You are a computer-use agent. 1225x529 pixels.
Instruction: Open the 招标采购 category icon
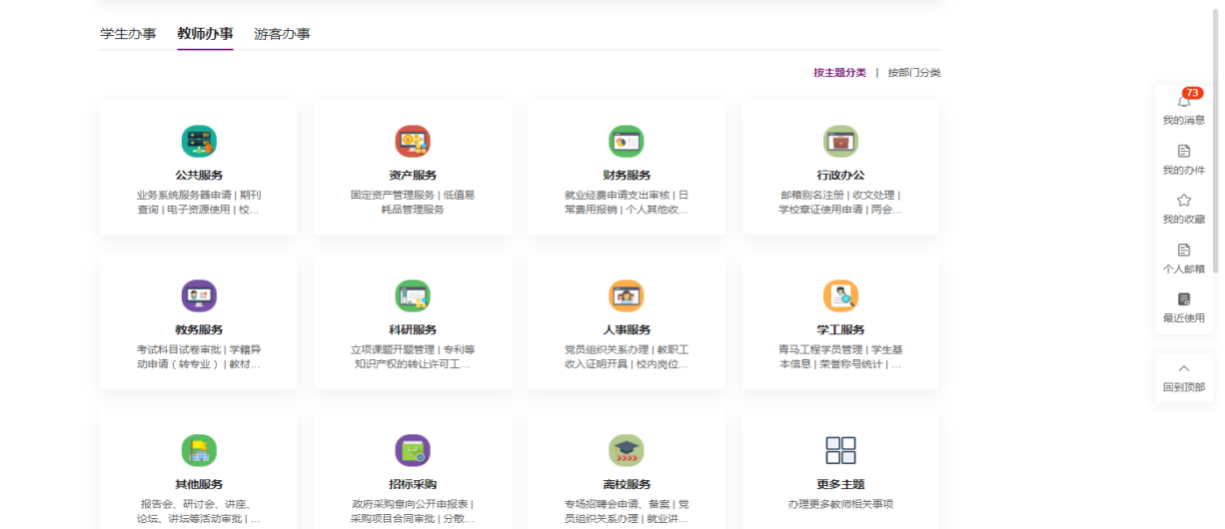(412, 451)
